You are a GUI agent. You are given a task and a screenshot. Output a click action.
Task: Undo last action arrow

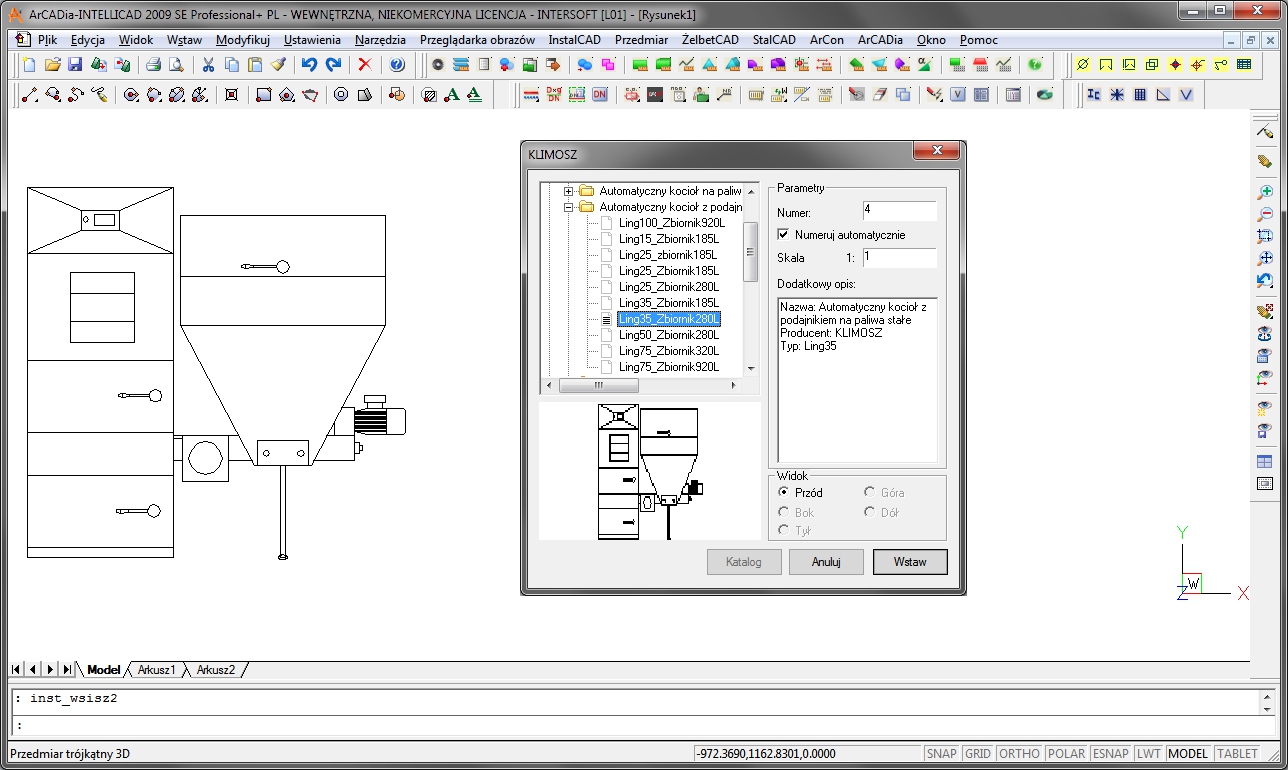click(309, 64)
